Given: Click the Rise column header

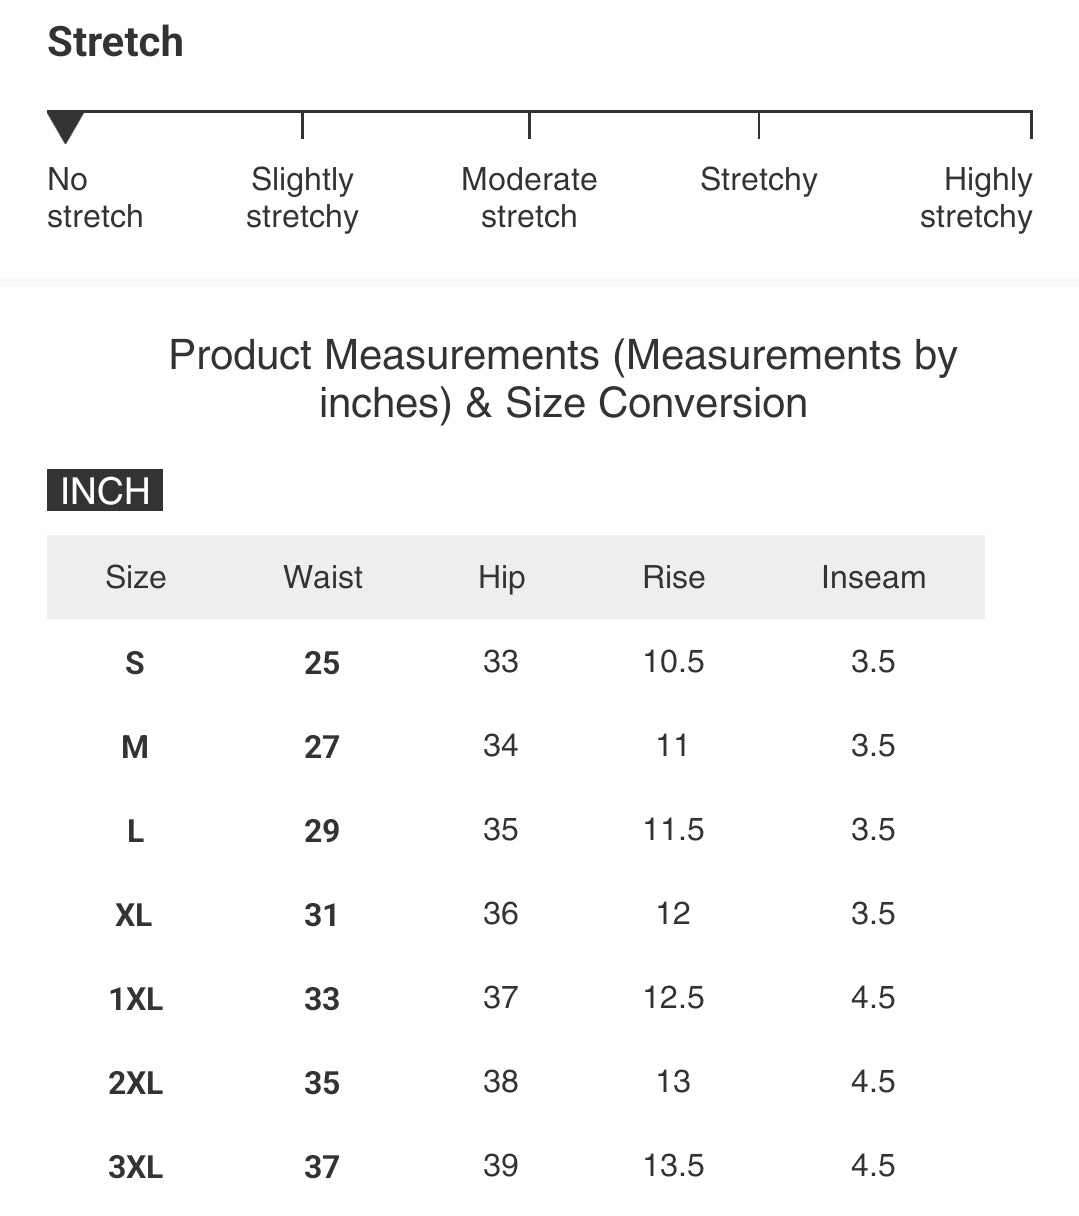Looking at the screenshot, I should coord(674,577).
